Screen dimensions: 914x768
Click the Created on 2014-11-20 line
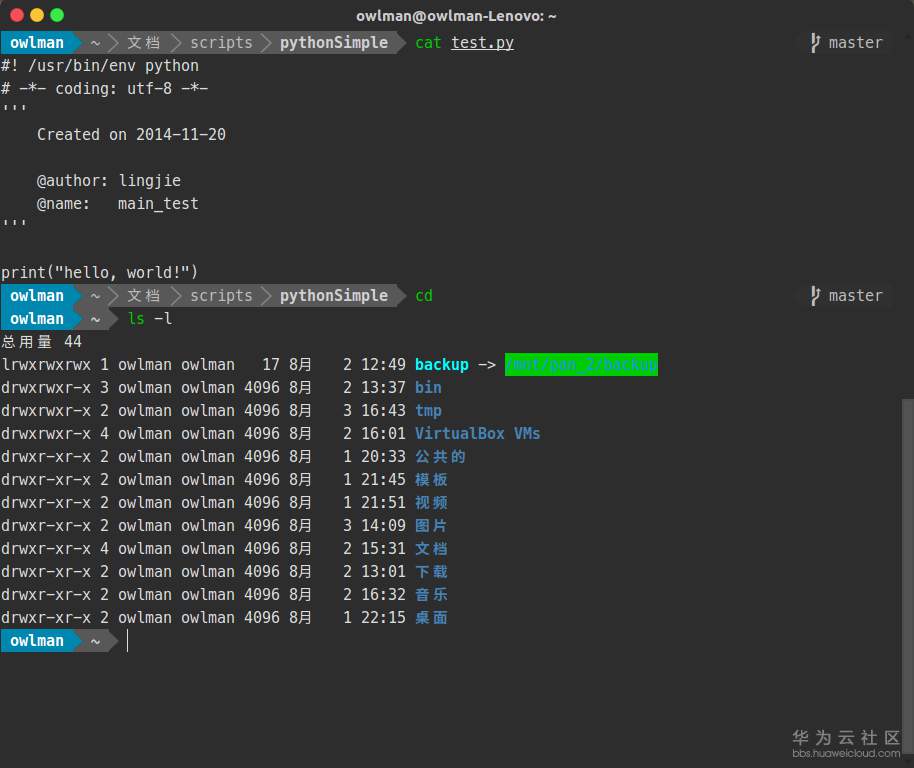click(x=131, y=135)
